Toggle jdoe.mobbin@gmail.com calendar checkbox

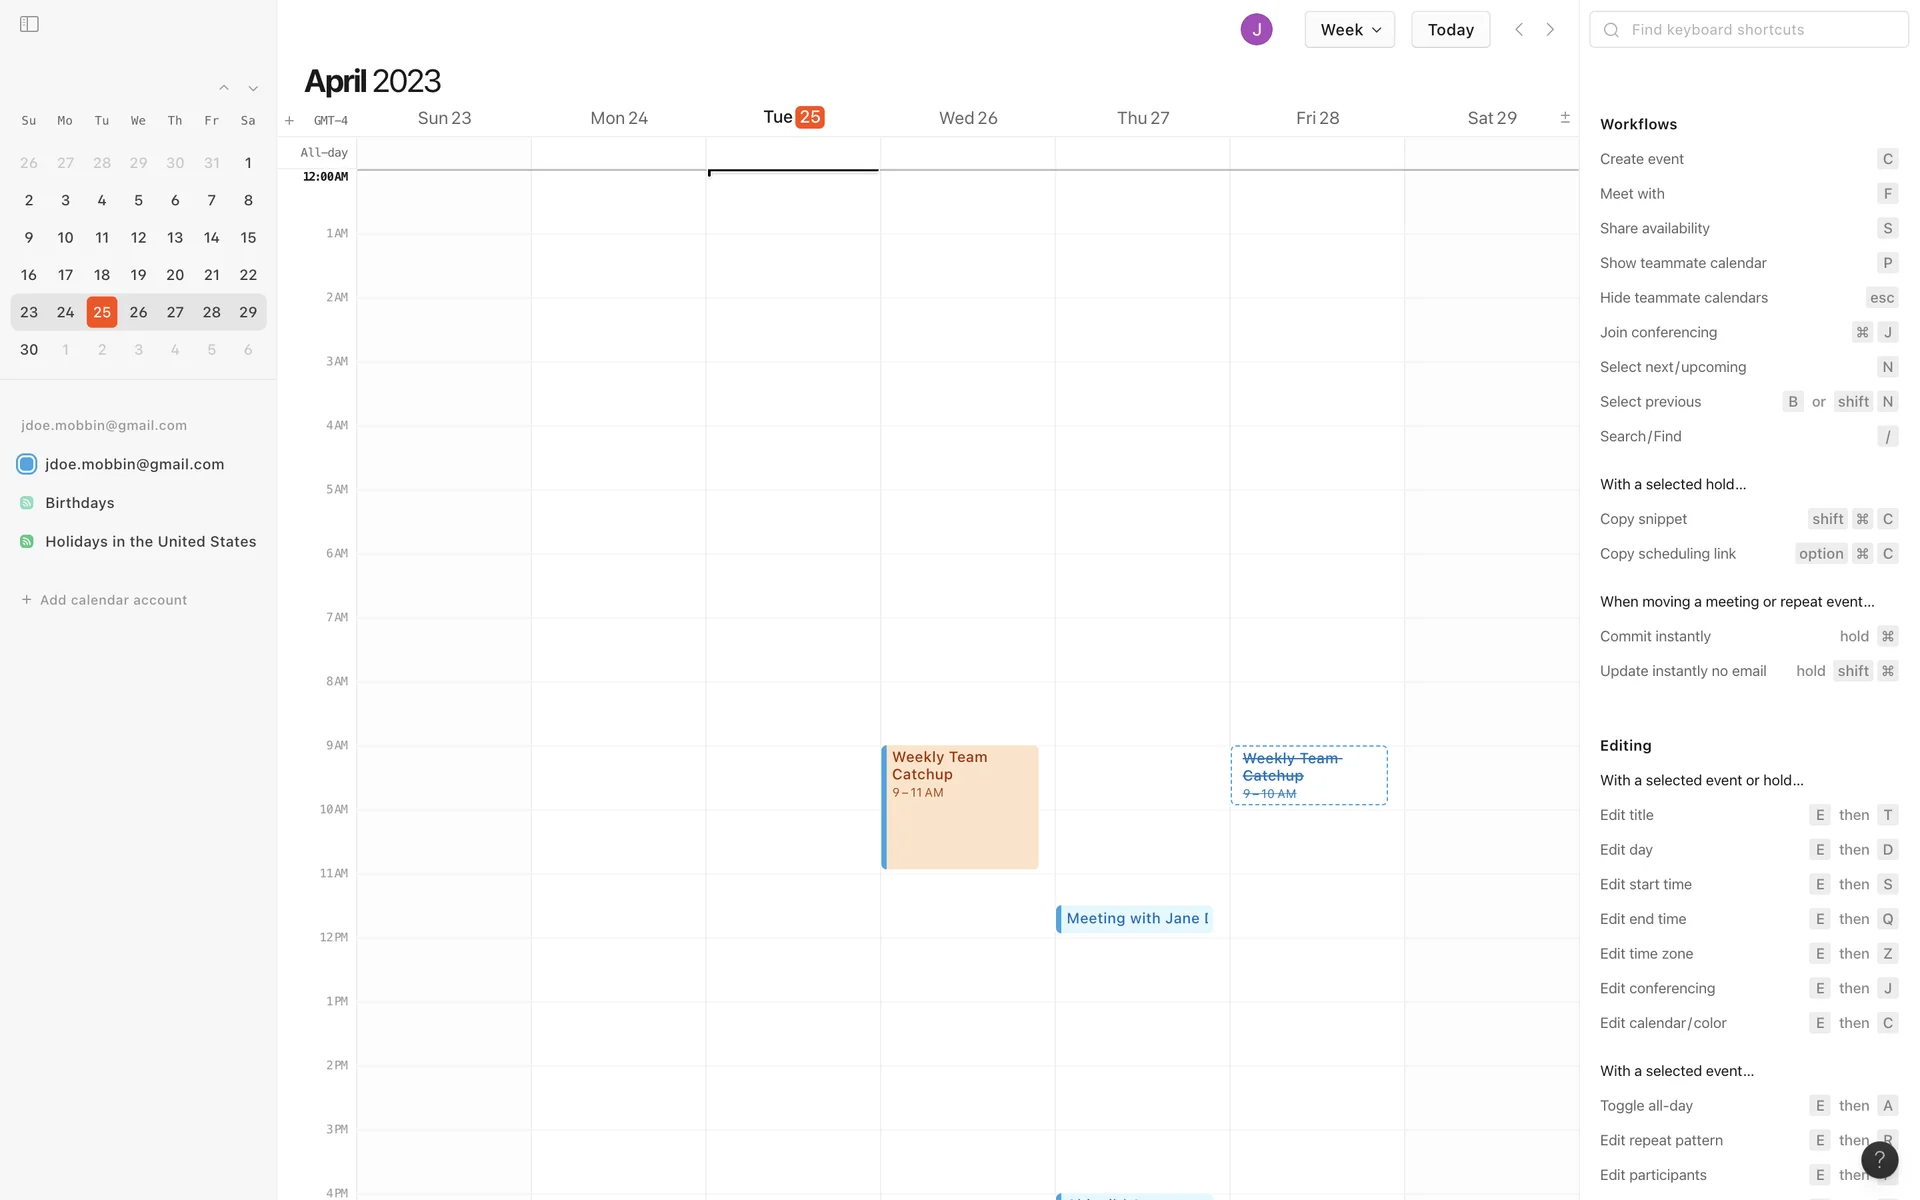pyautogui.click(x=27, y=464)
